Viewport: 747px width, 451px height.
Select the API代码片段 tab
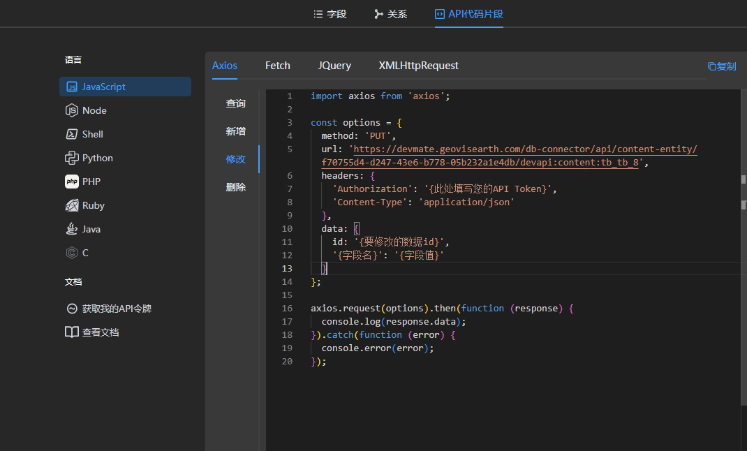pos(469,14)
